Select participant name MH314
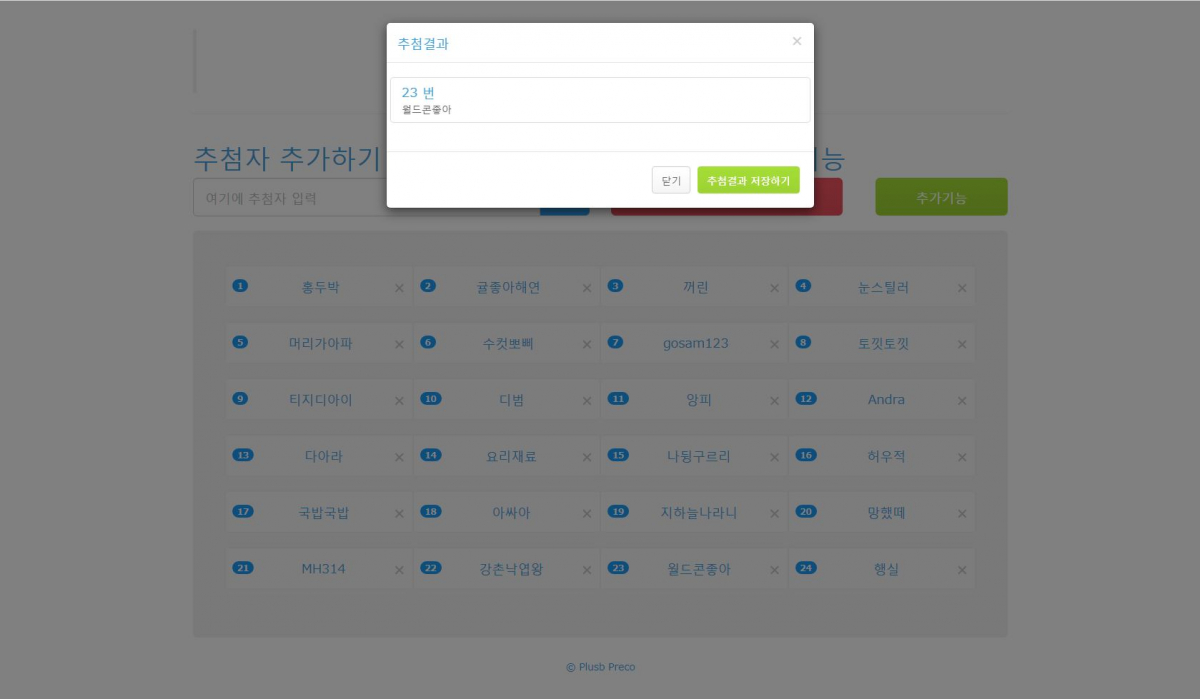Image resolution: width=1200 pixels, height=699 pixels. pyautogui.click(x=323, y=569)
